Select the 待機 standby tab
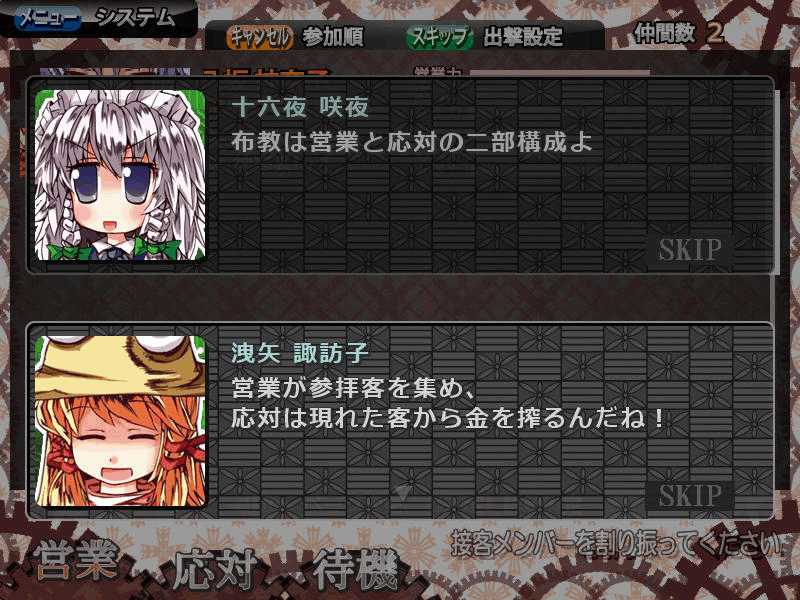The image size is (800, 600). (355, 568)
